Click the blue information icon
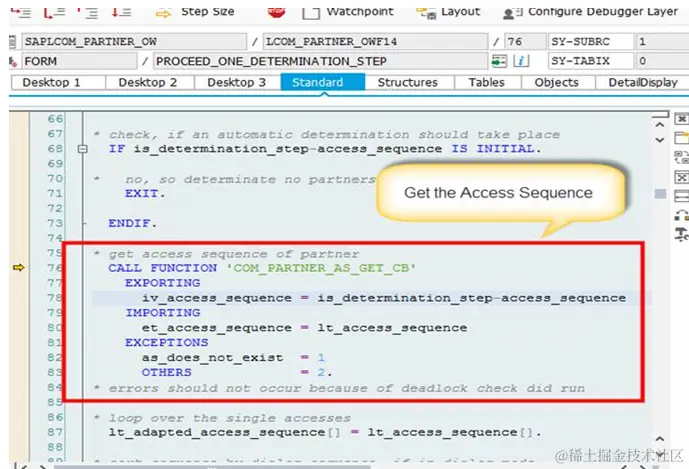 [x=521, y=61]
